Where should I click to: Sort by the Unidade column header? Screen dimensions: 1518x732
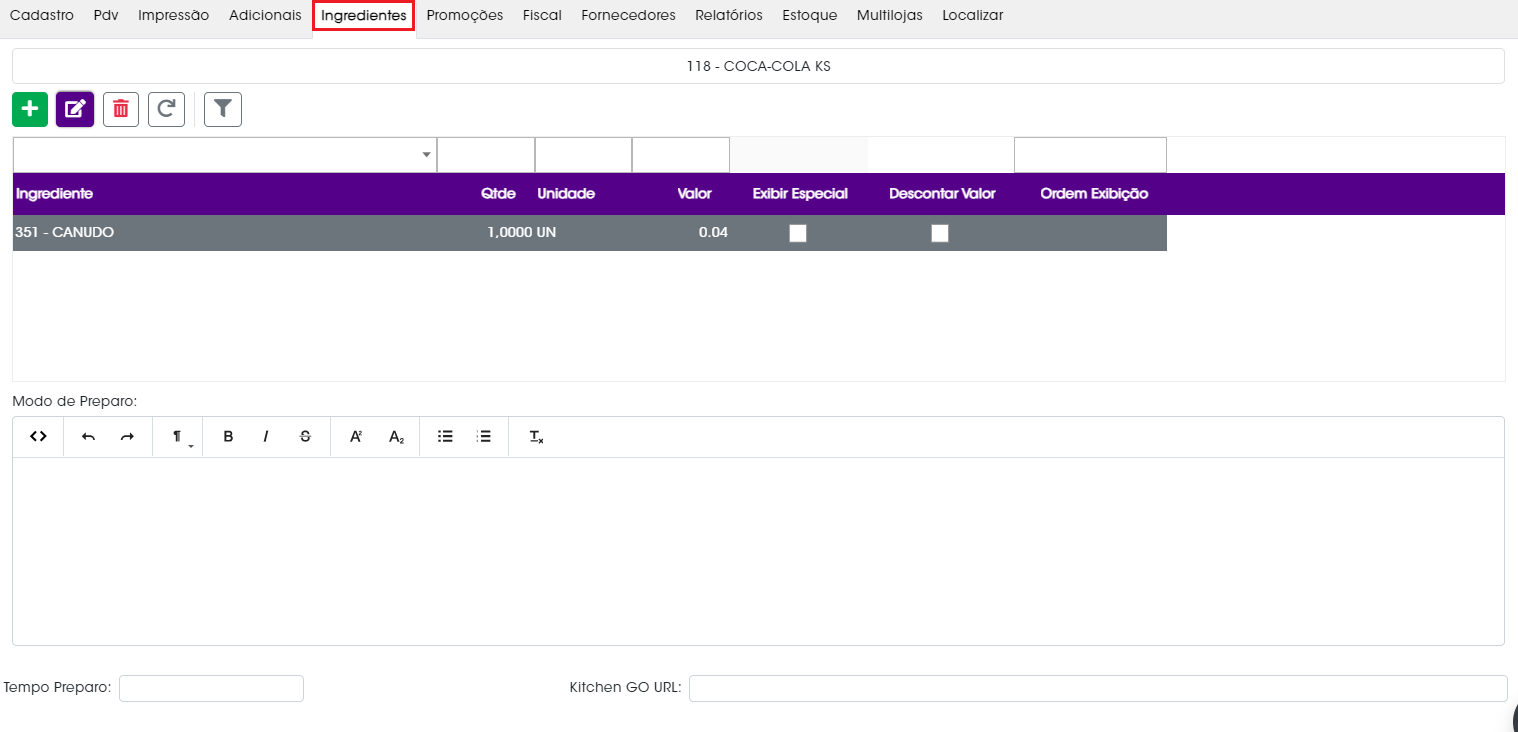[x=566, y=194]
